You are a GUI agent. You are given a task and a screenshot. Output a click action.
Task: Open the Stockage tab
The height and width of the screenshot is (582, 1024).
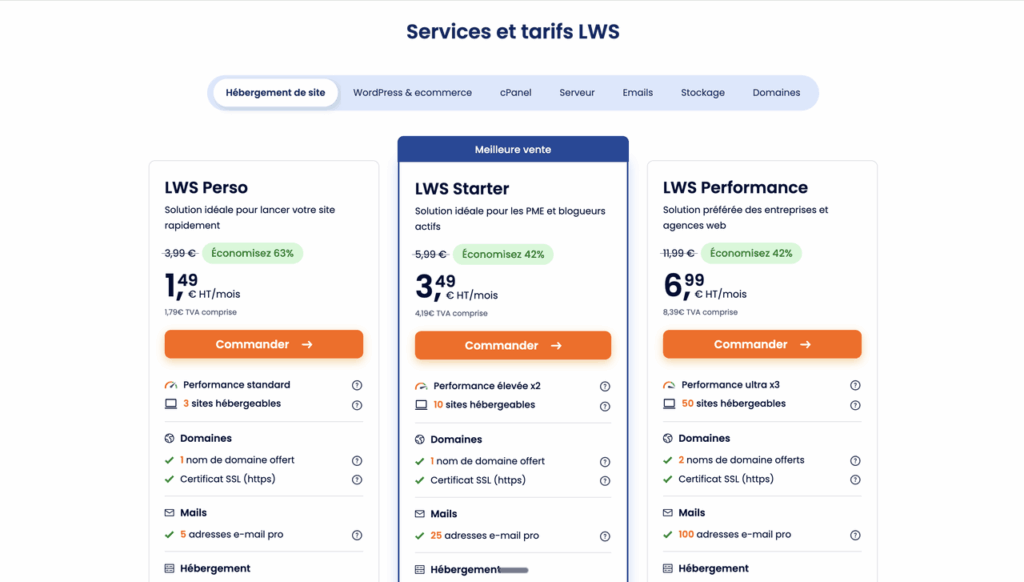pos(703,93)
